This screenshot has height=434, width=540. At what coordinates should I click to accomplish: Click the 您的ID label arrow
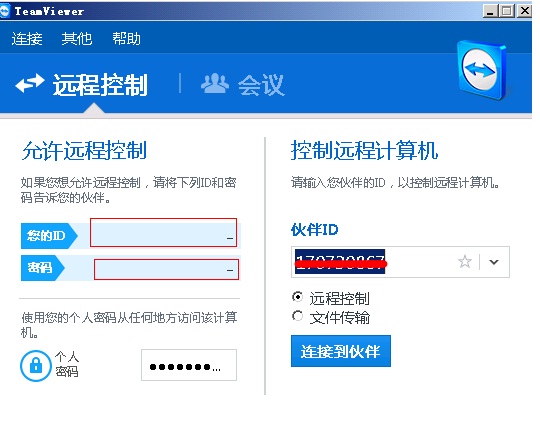(x=50, y=236)
